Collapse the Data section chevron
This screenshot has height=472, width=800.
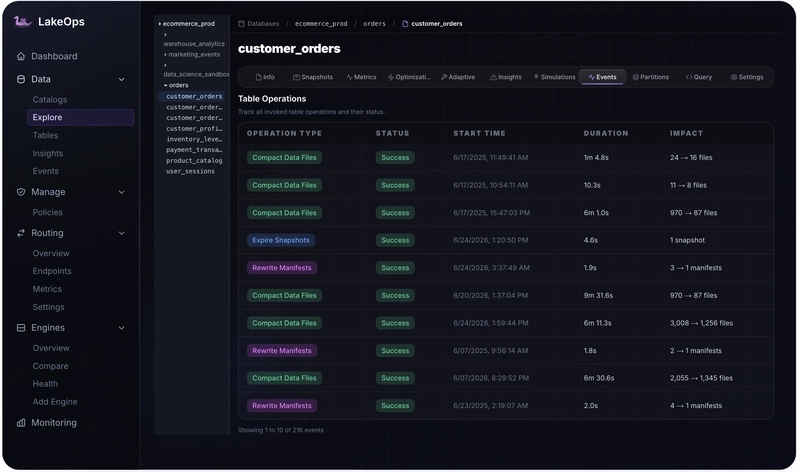point(121,79)
